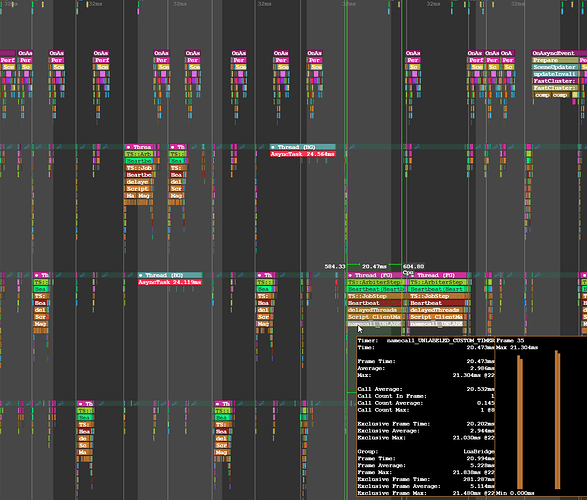Click highlighted namecall_UNLABE bar under cursor
The width and height of the screenshot is (587, 500).
pos(374,324)
